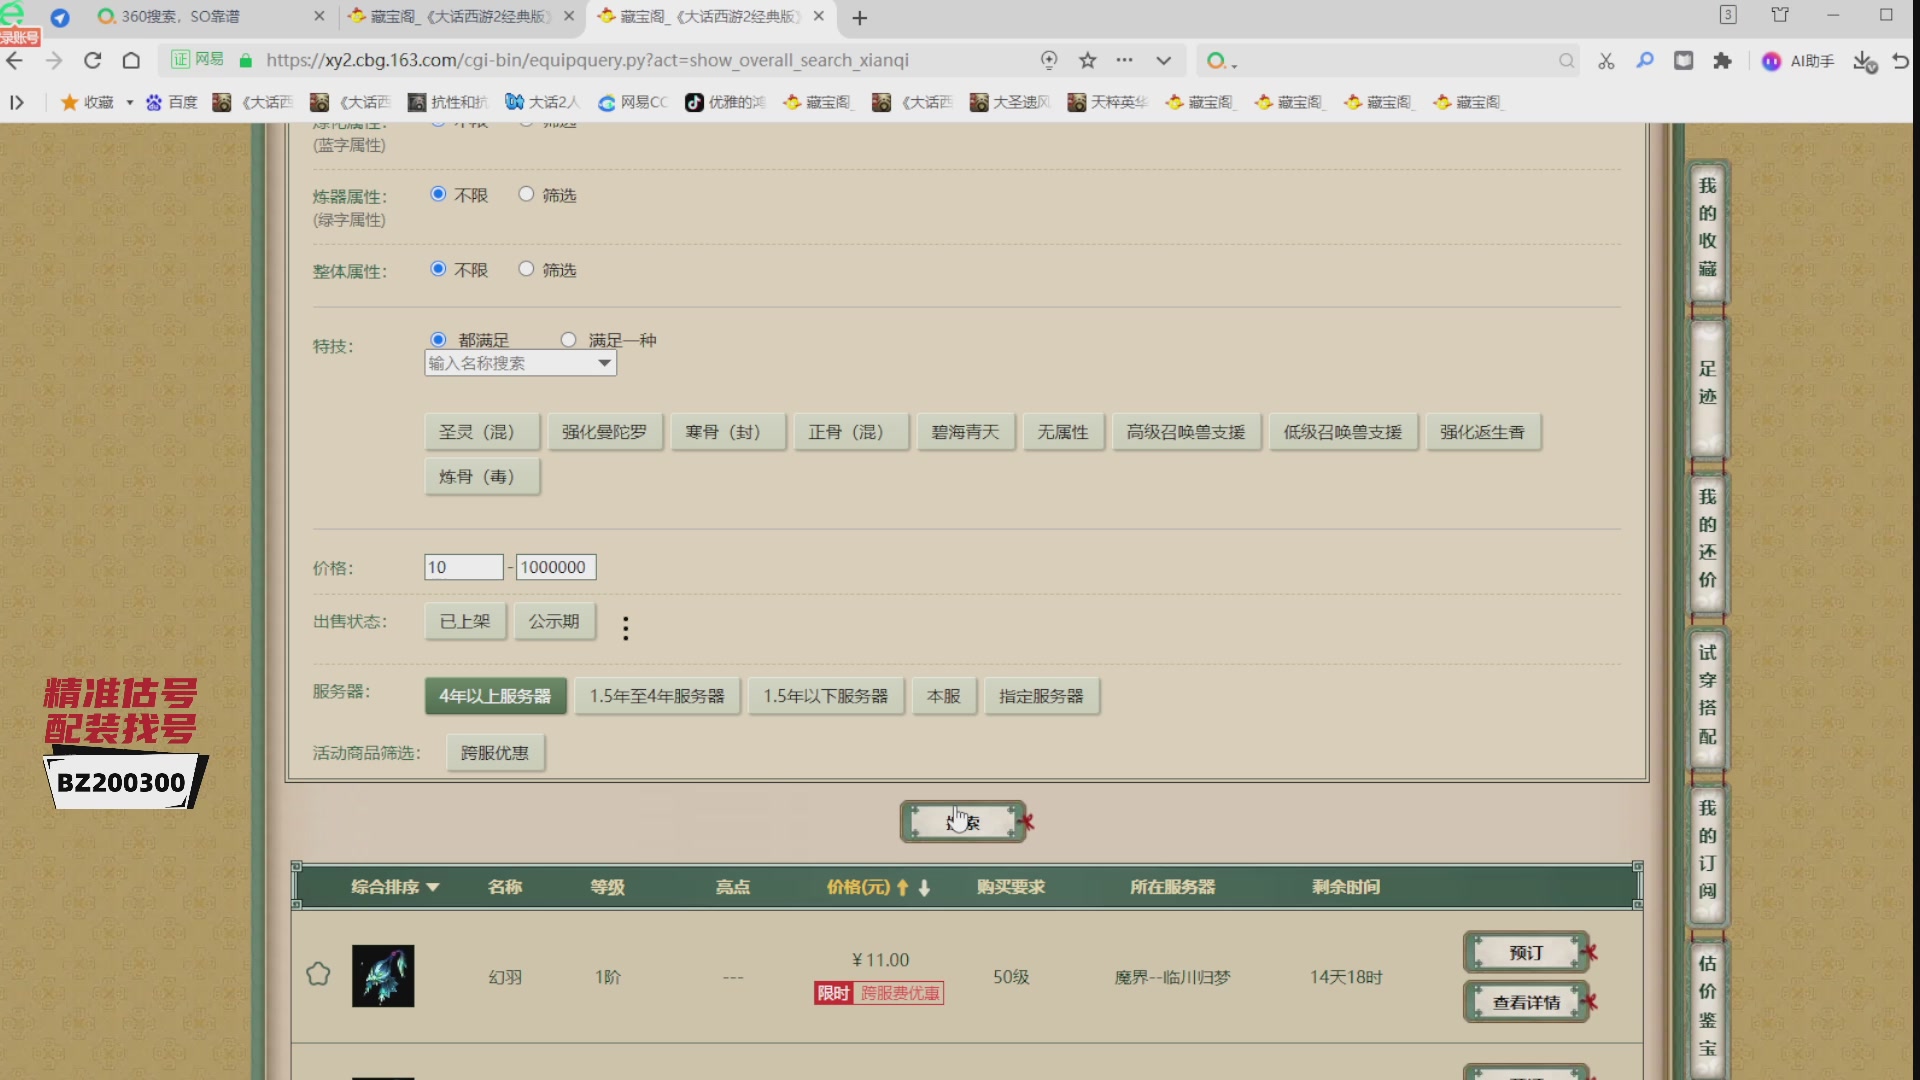This screenshot has width=1920, height=1080.
Task: Toggle the 公示期 sale status
Action: (554, 621)
